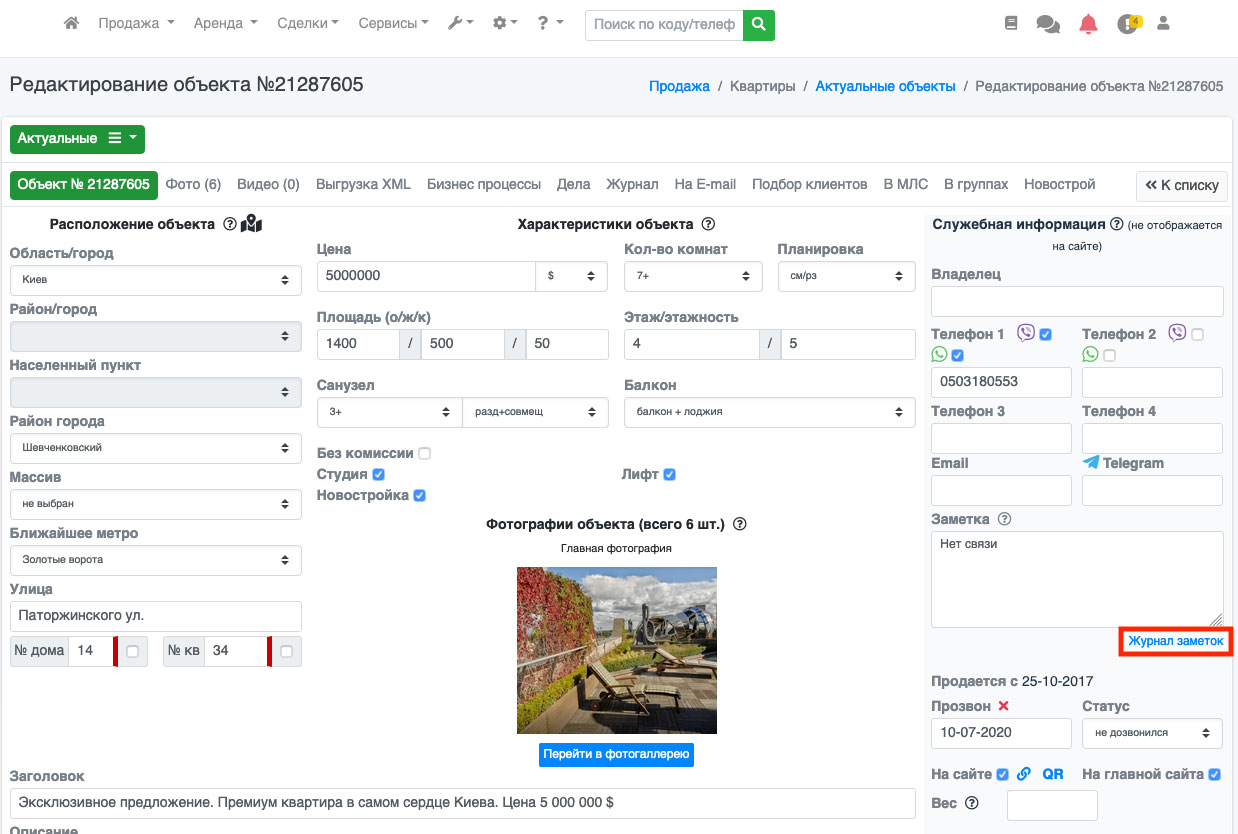The height and width of the screenshot is (834, 1238).
Task: Click the user profile icon
Action: [1163, 23]
